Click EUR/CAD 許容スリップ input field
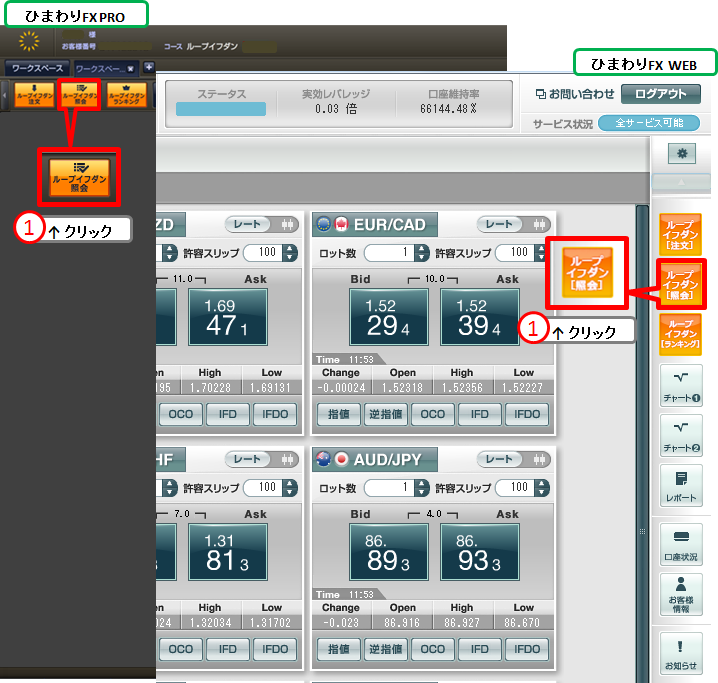The image size is (718, 683). [515, 253]
